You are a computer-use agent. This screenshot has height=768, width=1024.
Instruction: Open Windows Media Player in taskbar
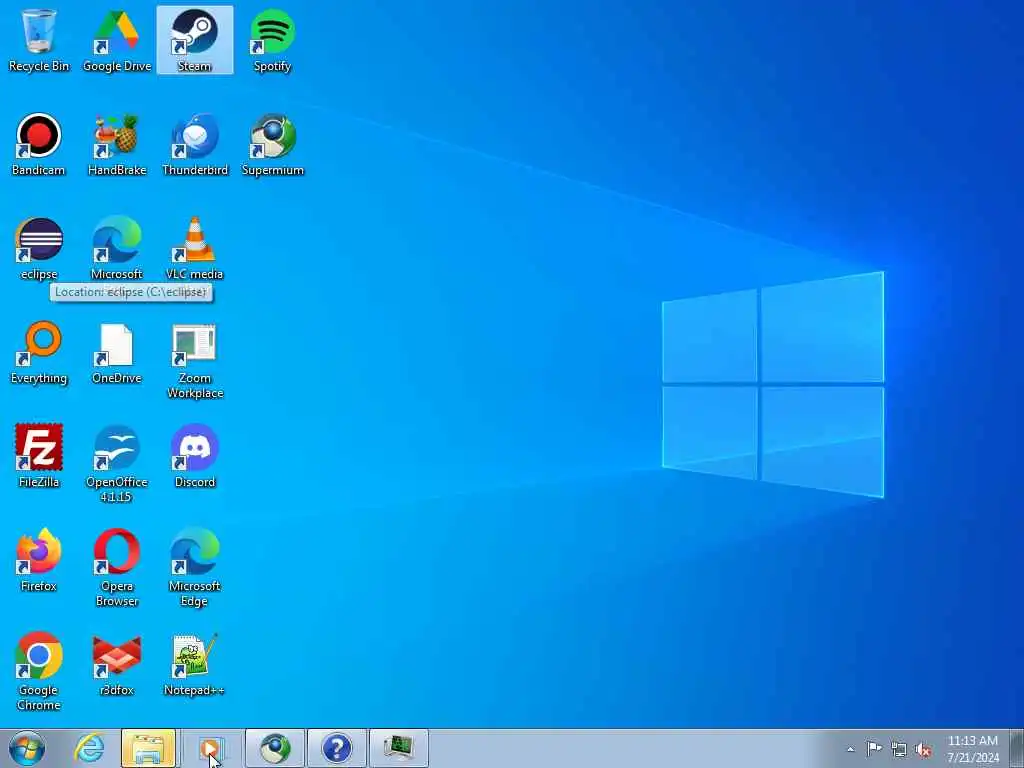[210, 748]
